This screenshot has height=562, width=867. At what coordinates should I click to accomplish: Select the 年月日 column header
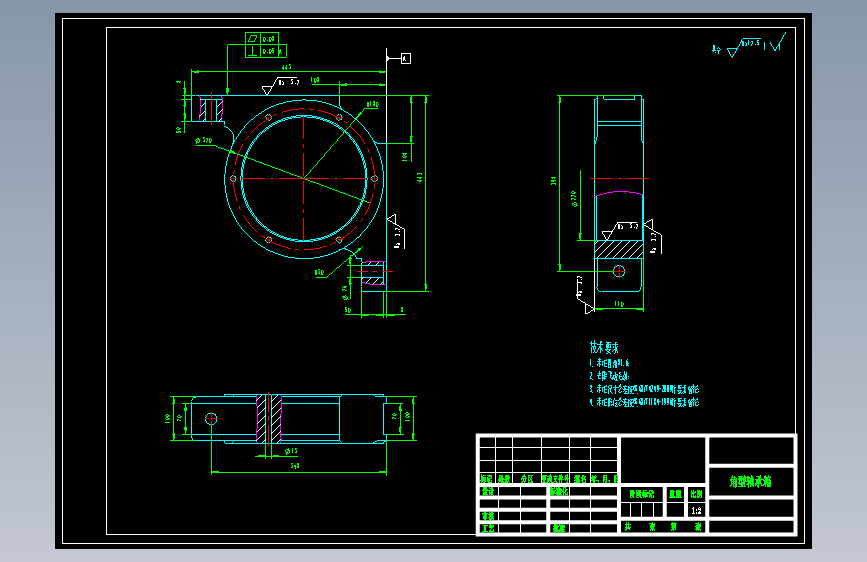(604, 478)
